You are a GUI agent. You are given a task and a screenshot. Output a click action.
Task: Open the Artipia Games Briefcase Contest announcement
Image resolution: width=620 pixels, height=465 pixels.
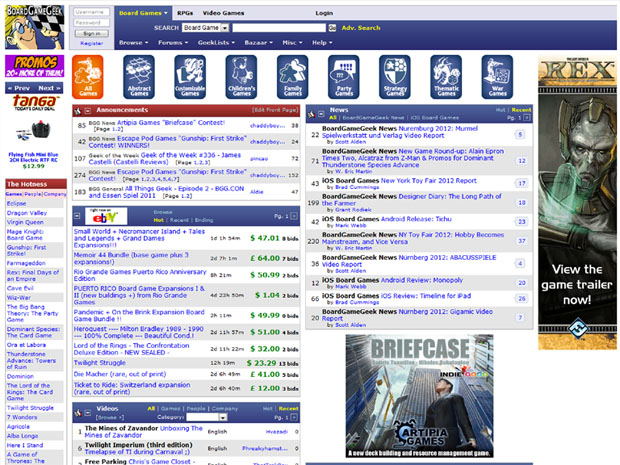[x=171, y=123]
